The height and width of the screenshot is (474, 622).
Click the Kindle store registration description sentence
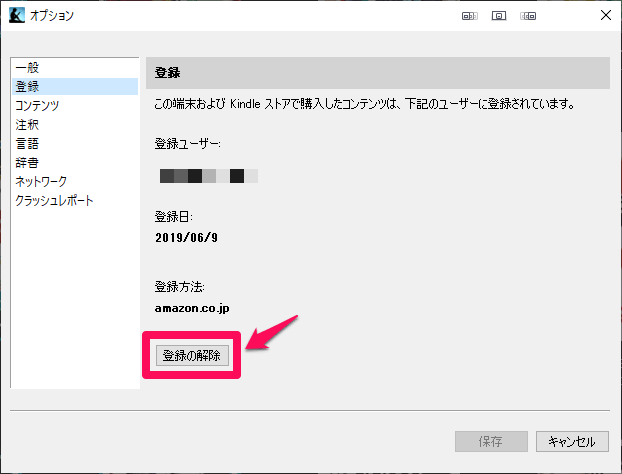365,104
